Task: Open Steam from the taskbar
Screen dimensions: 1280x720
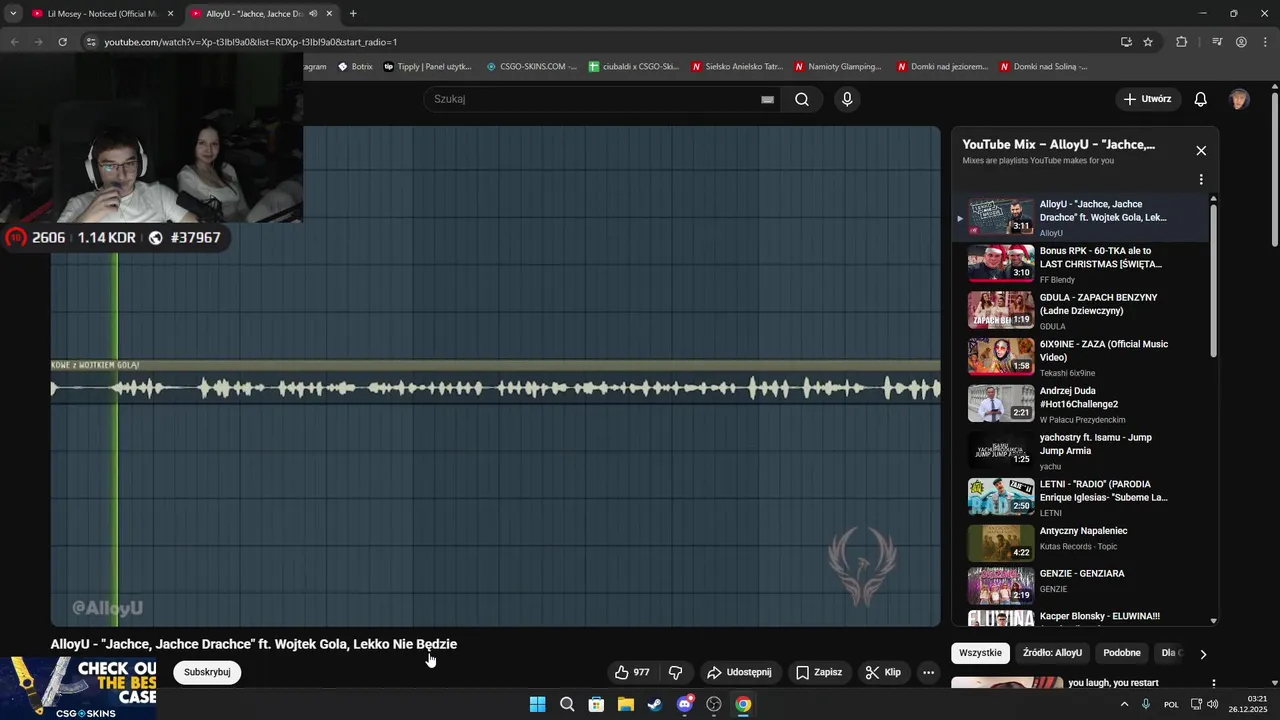Action: (x=655, y=704)
